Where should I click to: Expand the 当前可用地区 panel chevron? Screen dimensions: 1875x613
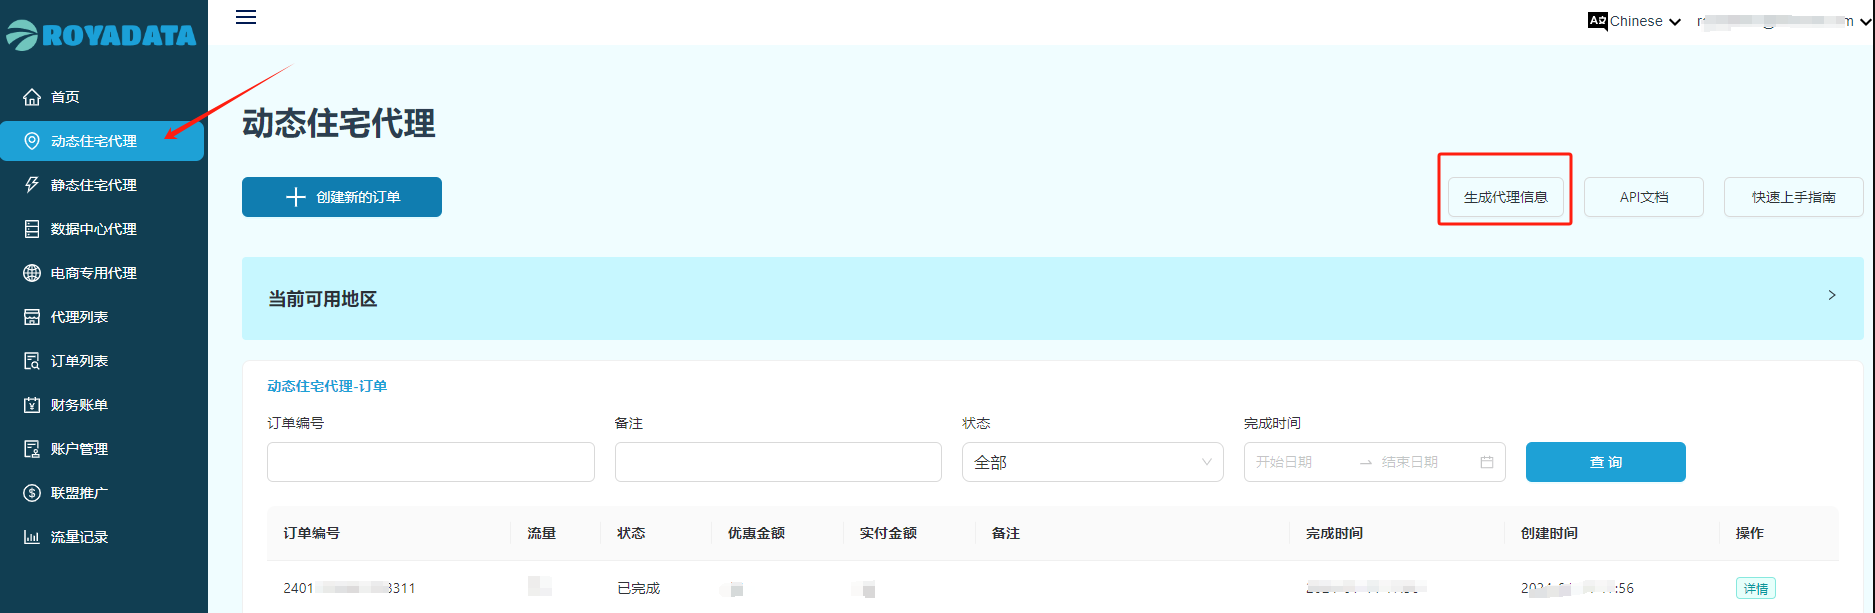[x=1832, y=295]
